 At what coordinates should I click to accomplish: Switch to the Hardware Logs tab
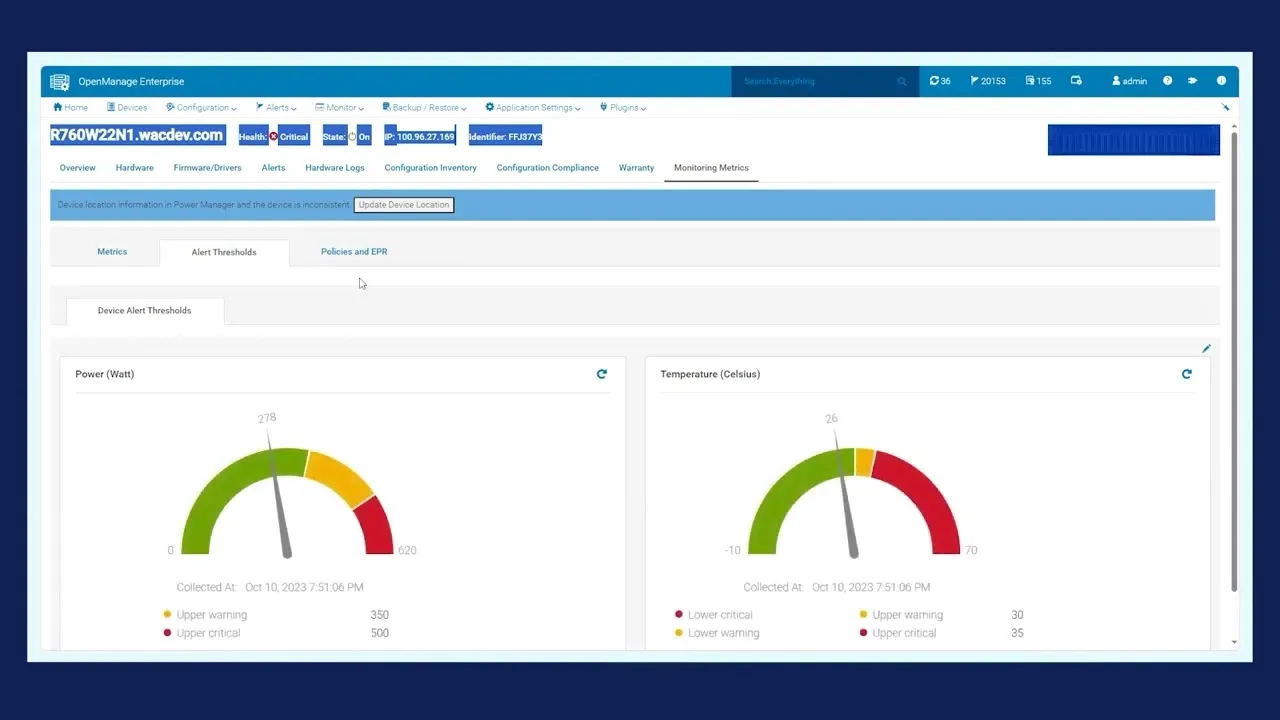pos(335,168)
